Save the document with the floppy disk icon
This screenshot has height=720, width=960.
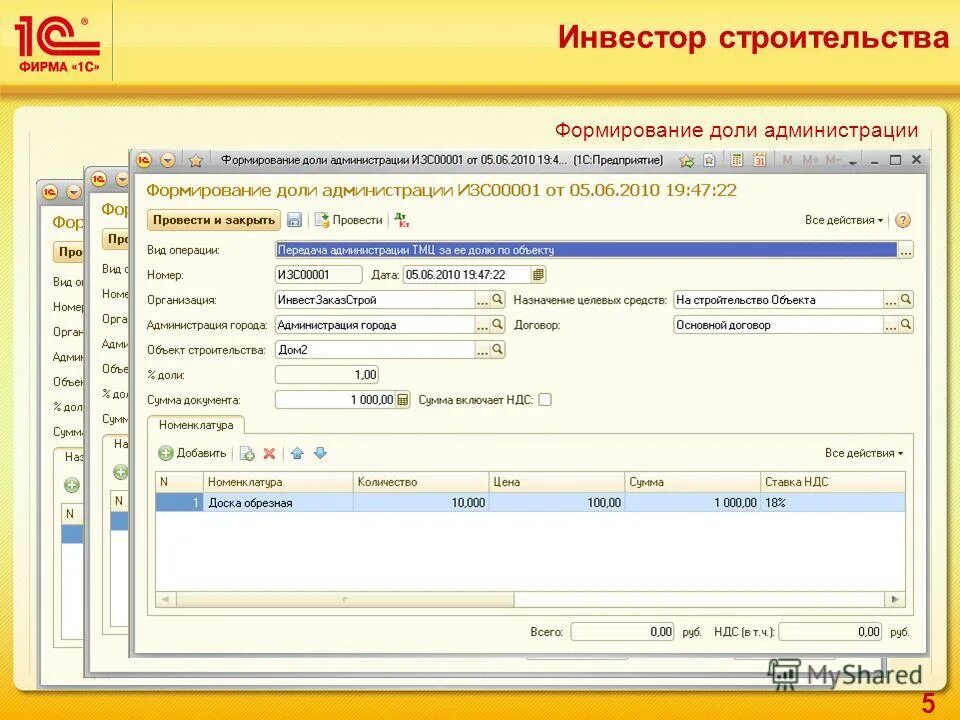(294, 220)
